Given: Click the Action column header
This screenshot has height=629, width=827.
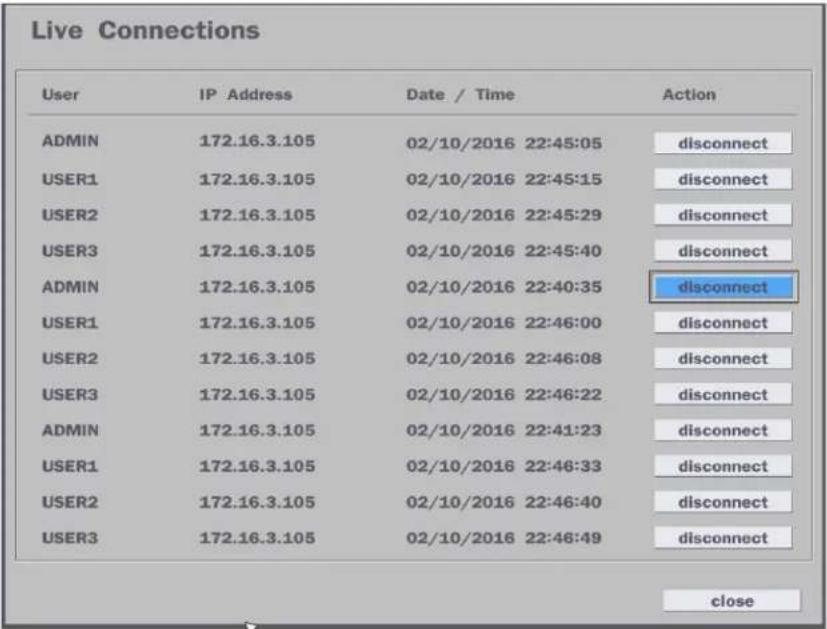Looking at the screenshot, I should coord(689,94).
